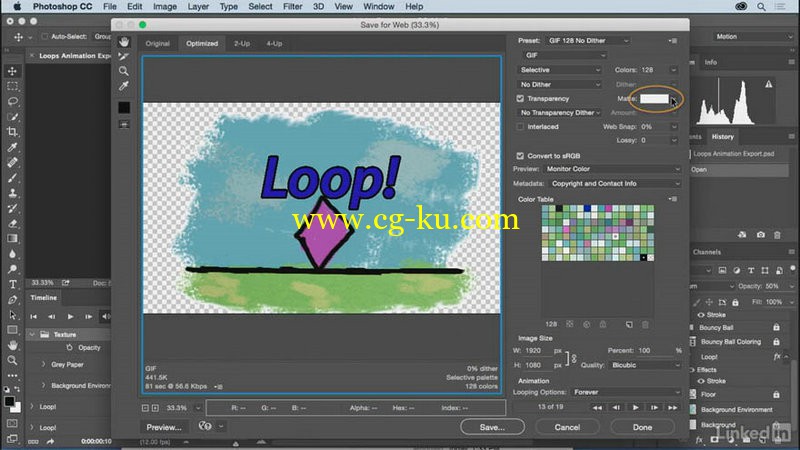Toggle visibility of upper Stroke effect
The image size is (800, 450).
coord(701,315)
